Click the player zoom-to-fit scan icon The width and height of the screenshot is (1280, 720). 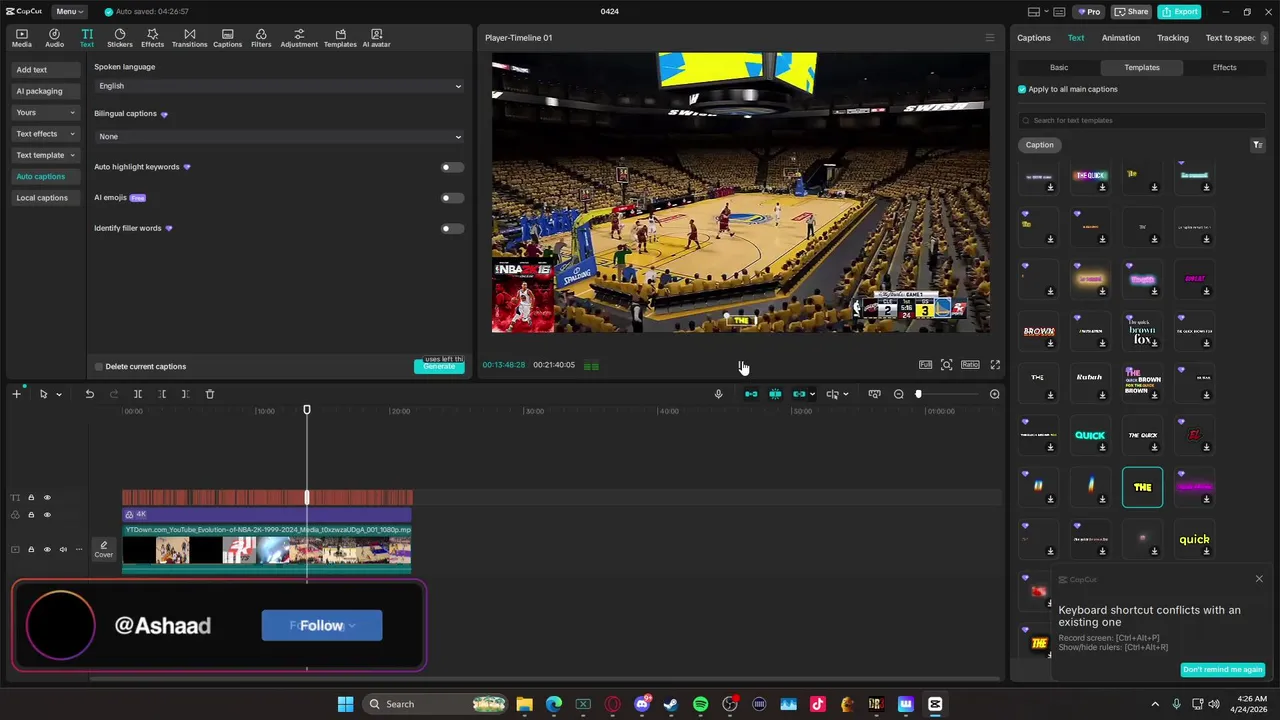946,365
